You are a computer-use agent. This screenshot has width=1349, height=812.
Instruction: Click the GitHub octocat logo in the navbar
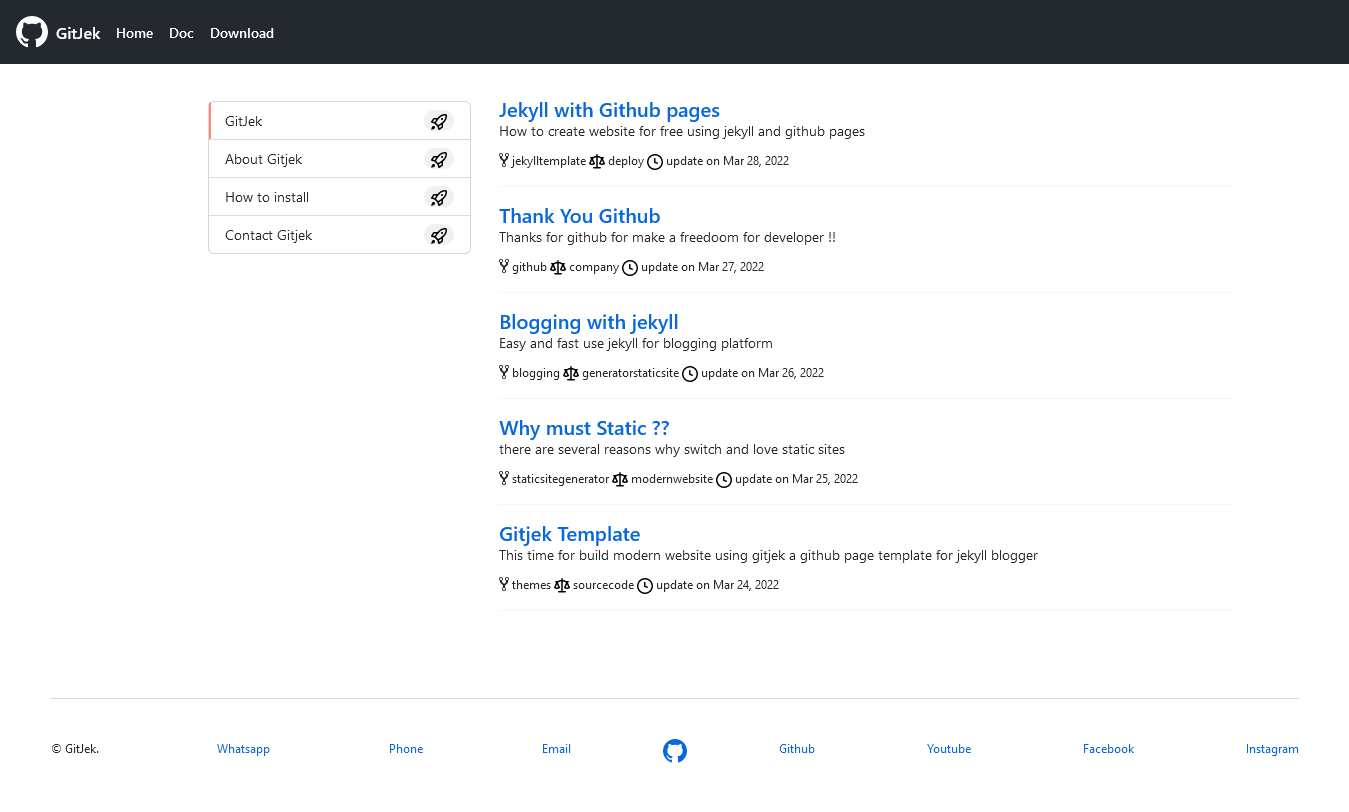[31, 31]
